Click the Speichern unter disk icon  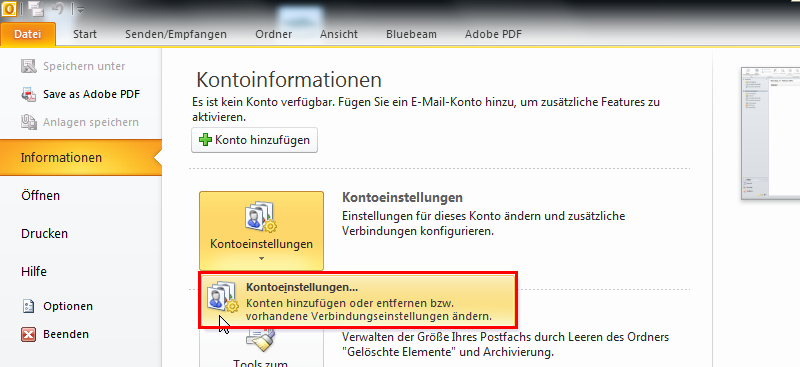29,66
